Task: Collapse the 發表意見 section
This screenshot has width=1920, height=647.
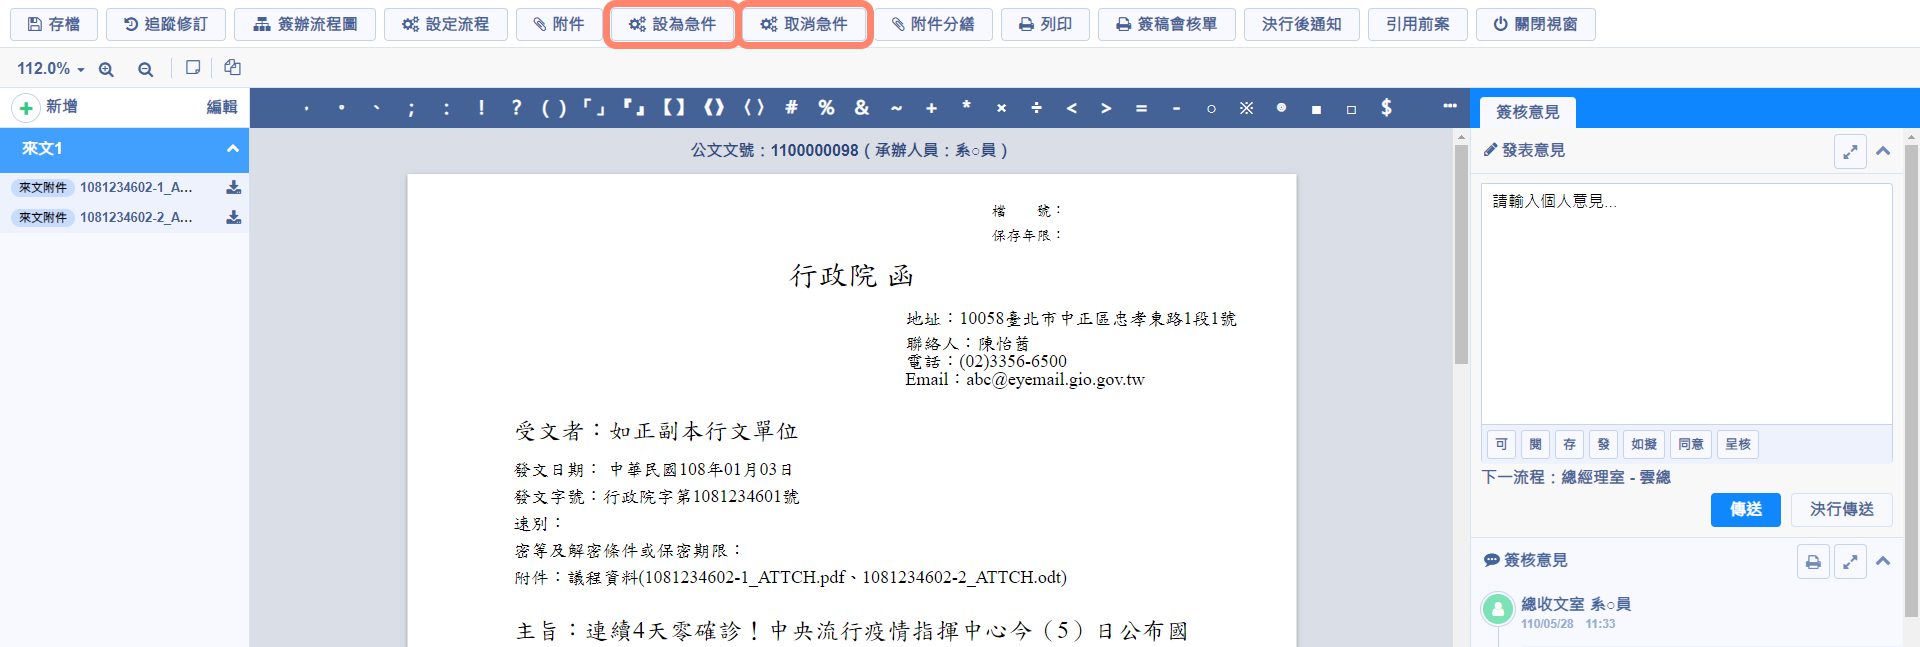Action: [x=1883, y=151]
